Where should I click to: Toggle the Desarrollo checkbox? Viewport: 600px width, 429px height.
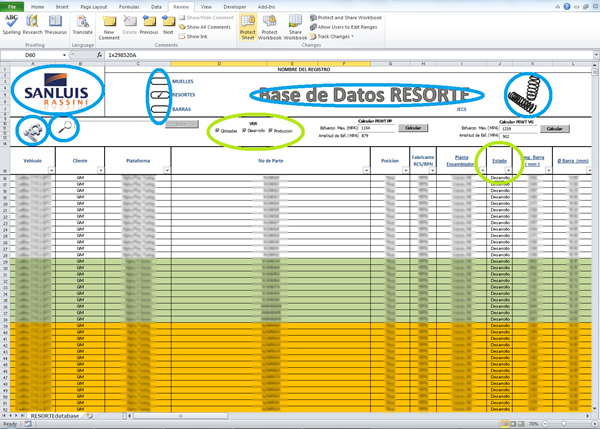(244, 130)
